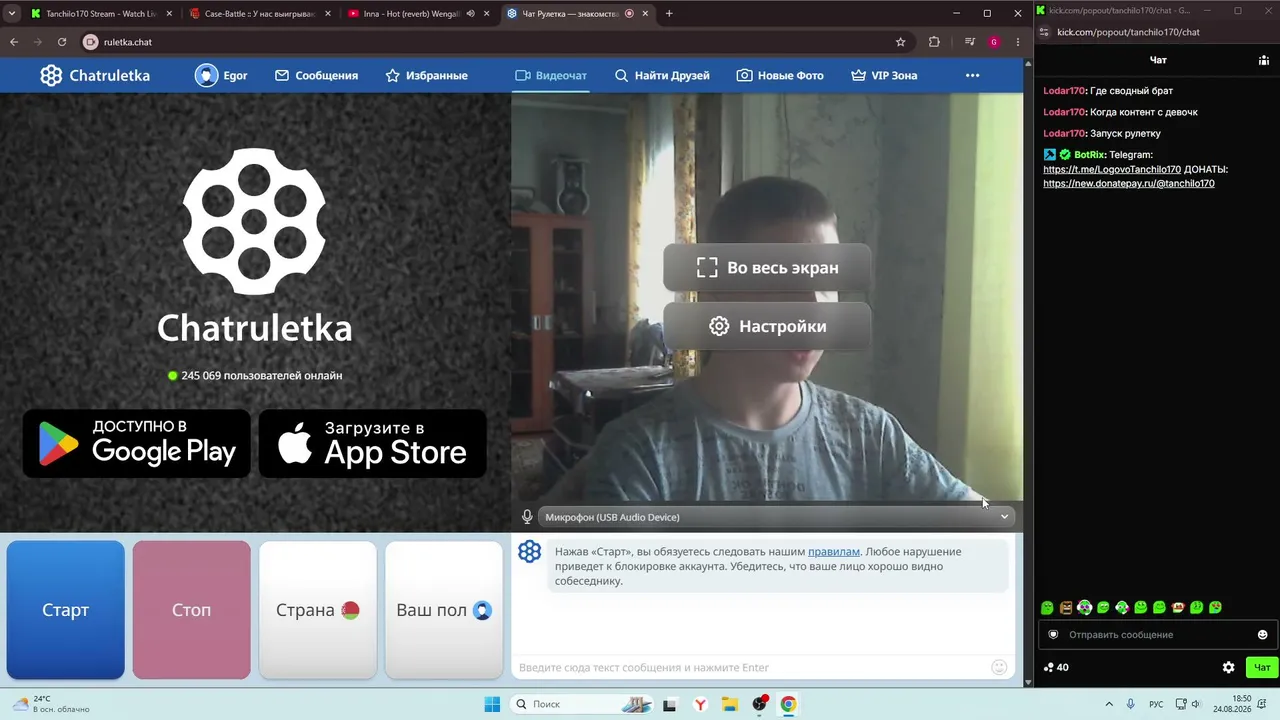Image resolution: width=1280 pixels, height=720 pixels.
Task: Open the camera site permissions icon in address bar
Action: (x=91, y=42)
